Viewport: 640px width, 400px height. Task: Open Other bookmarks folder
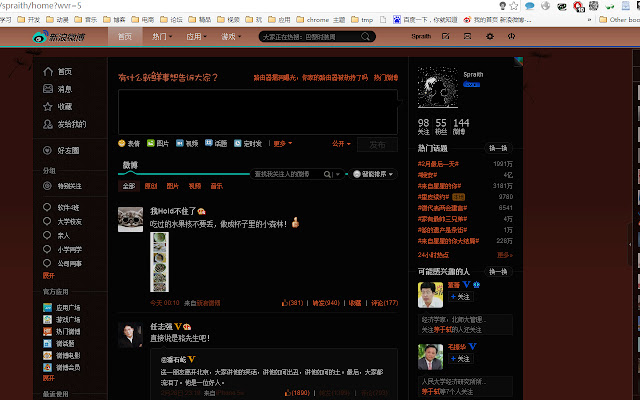click(619, 20)
